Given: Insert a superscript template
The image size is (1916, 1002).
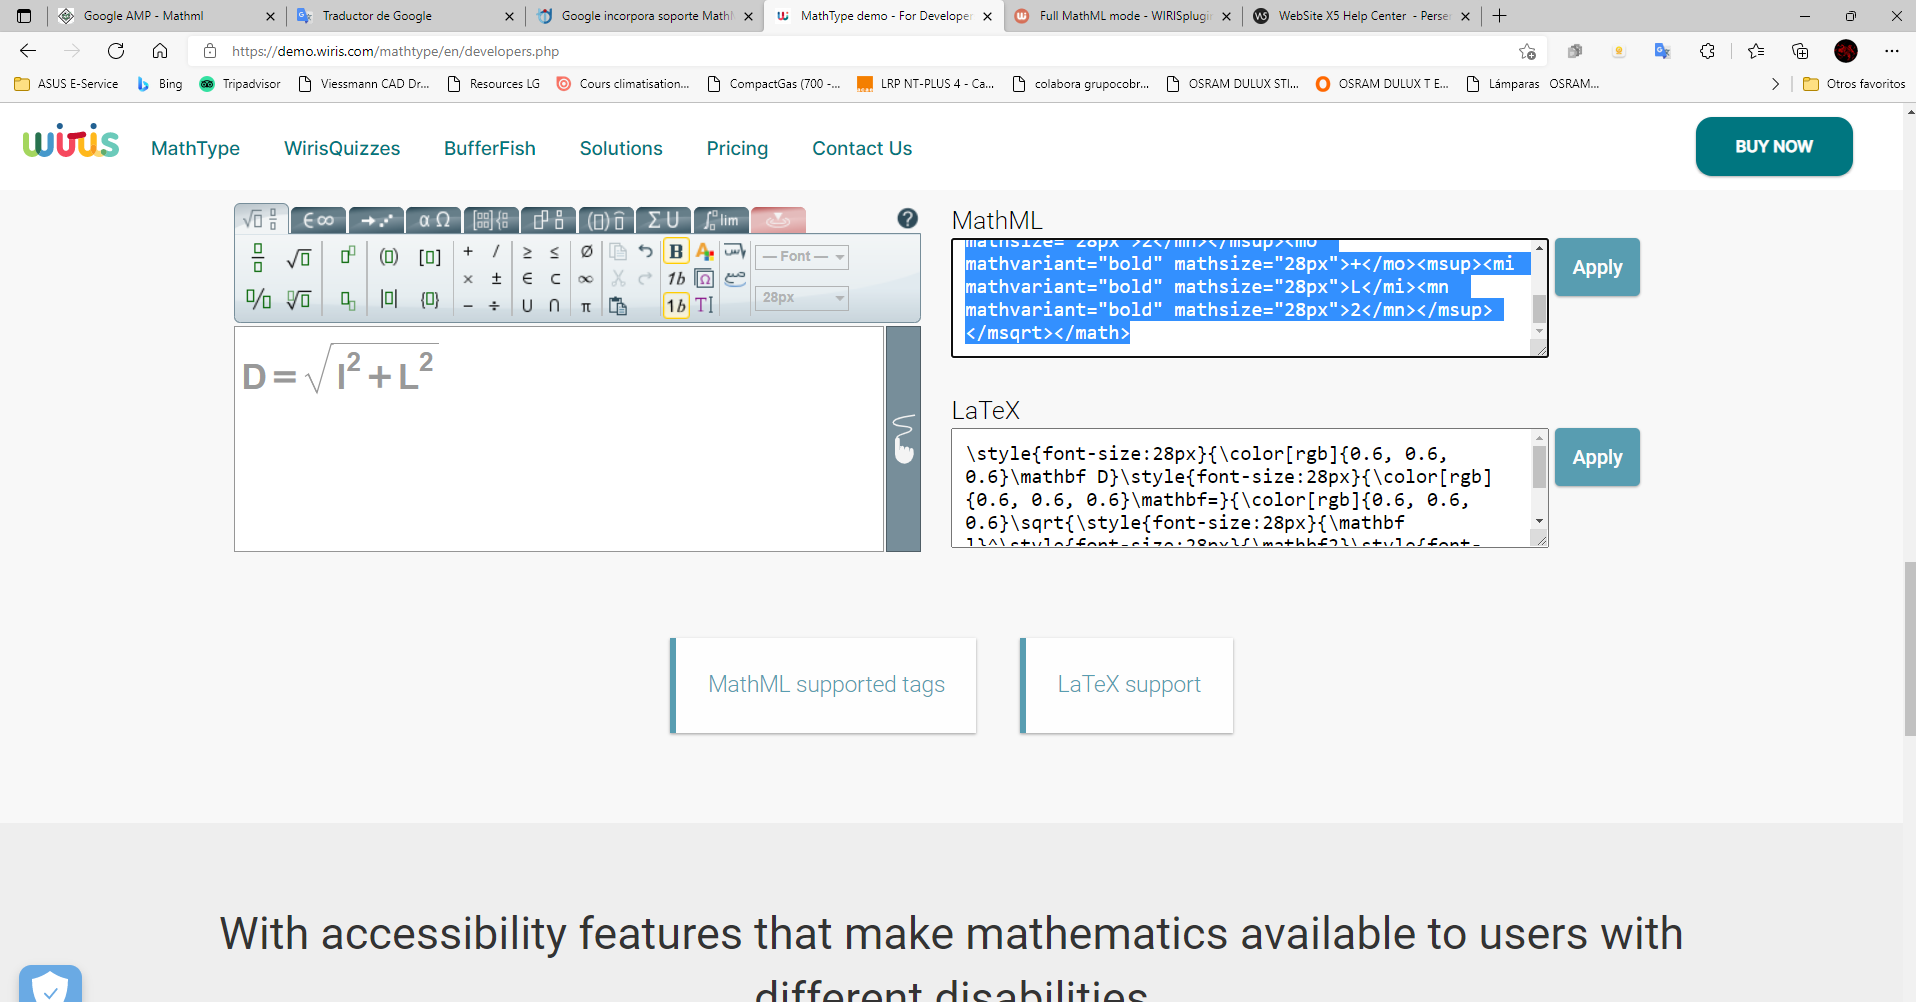Looking at the screenshot, I should point(347,257).
